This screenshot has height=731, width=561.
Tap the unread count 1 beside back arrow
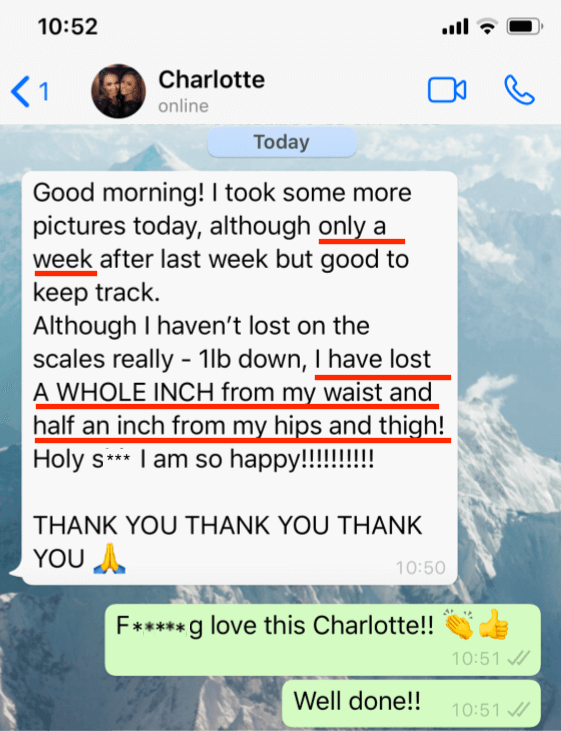pos(44,91)
